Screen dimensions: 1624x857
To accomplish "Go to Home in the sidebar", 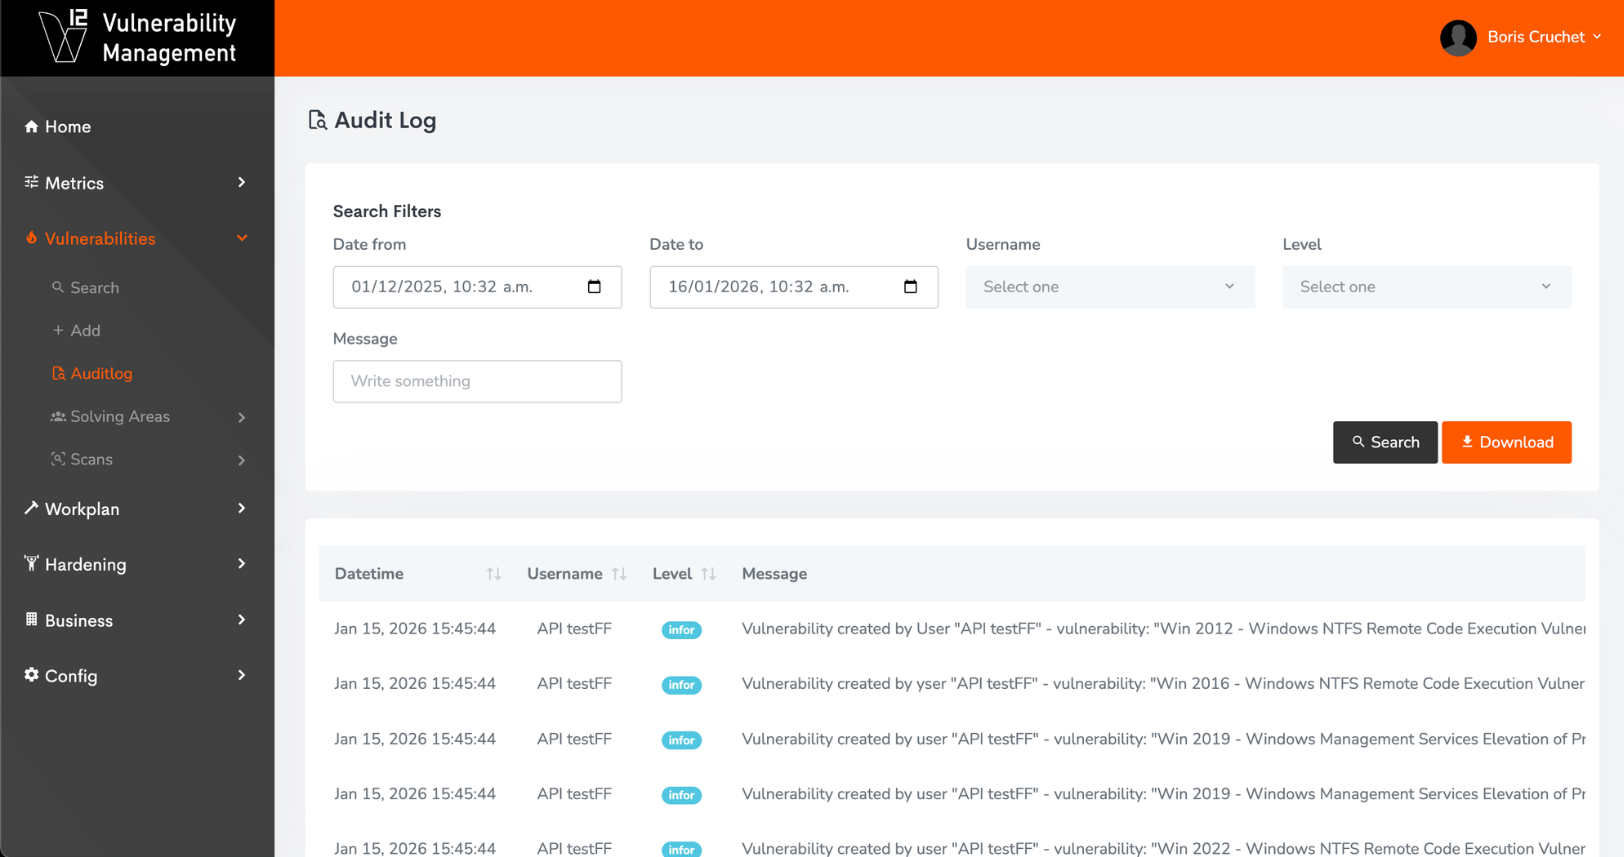I will coord(67,127).
